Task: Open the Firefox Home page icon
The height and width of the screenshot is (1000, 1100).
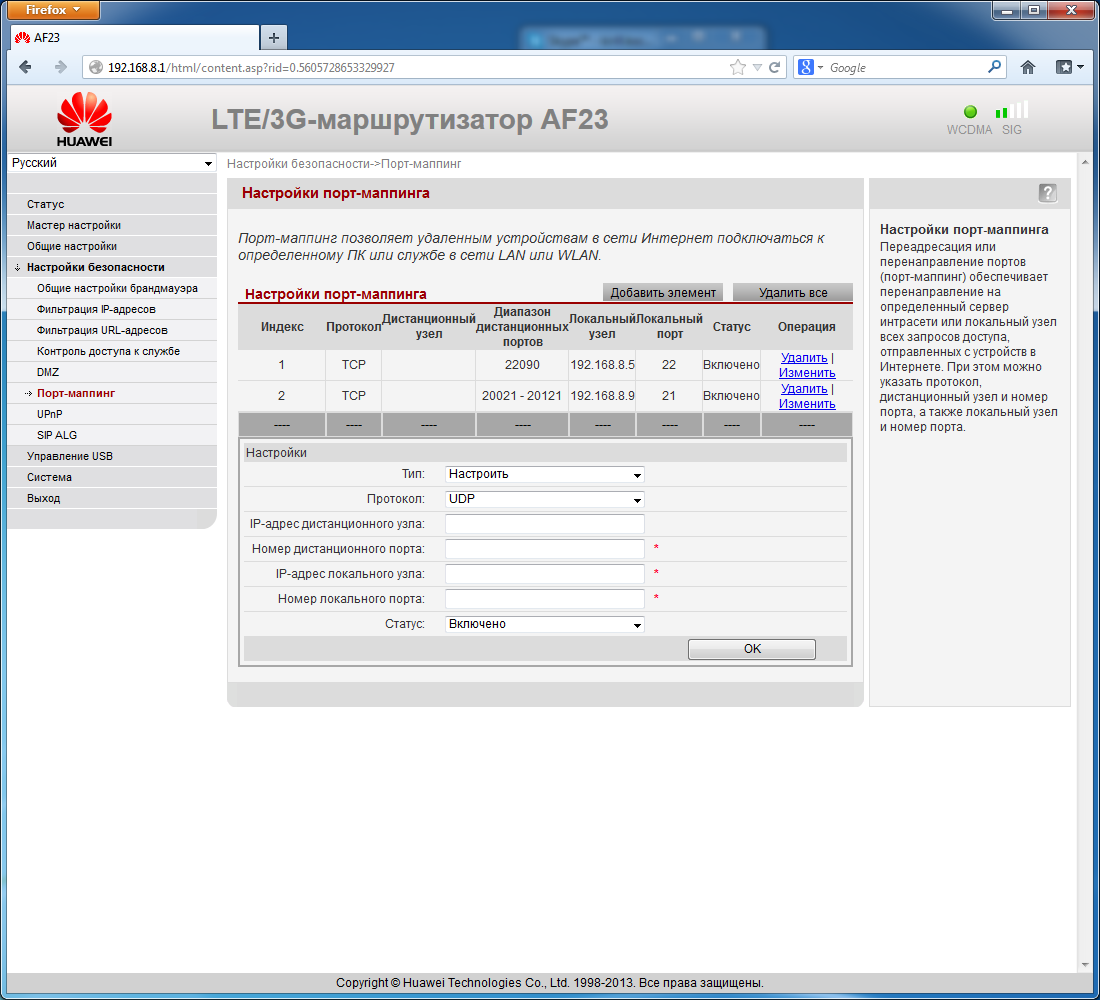Action: coord(1028,67)
